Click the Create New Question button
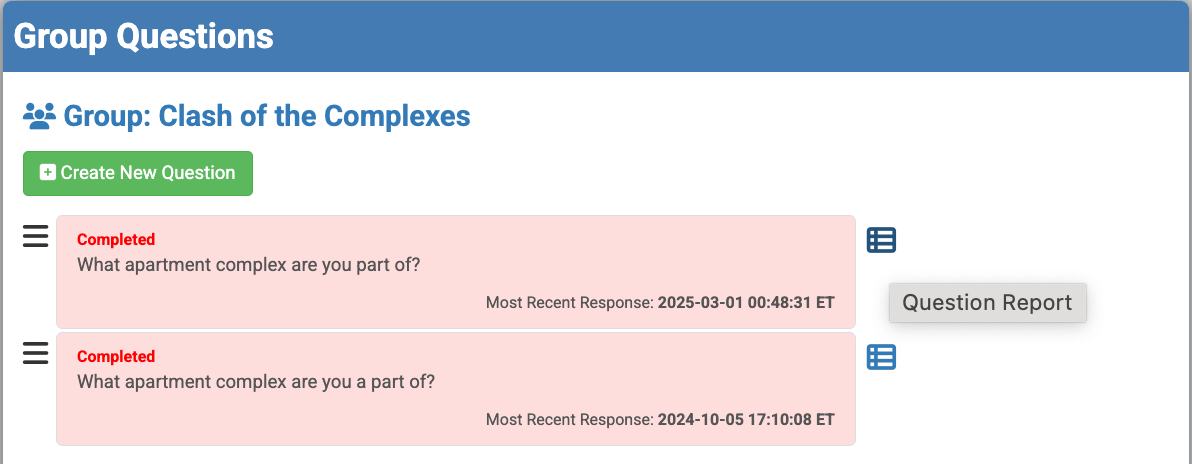The width and height of the screenshot is (1192, 464). [138, 173]
